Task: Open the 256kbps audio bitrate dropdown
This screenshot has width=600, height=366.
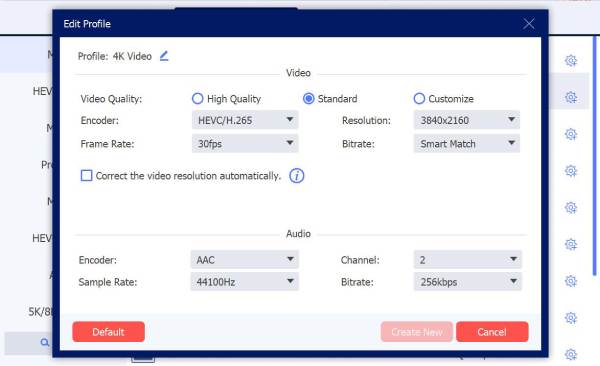Action: (x=468, y=282)
